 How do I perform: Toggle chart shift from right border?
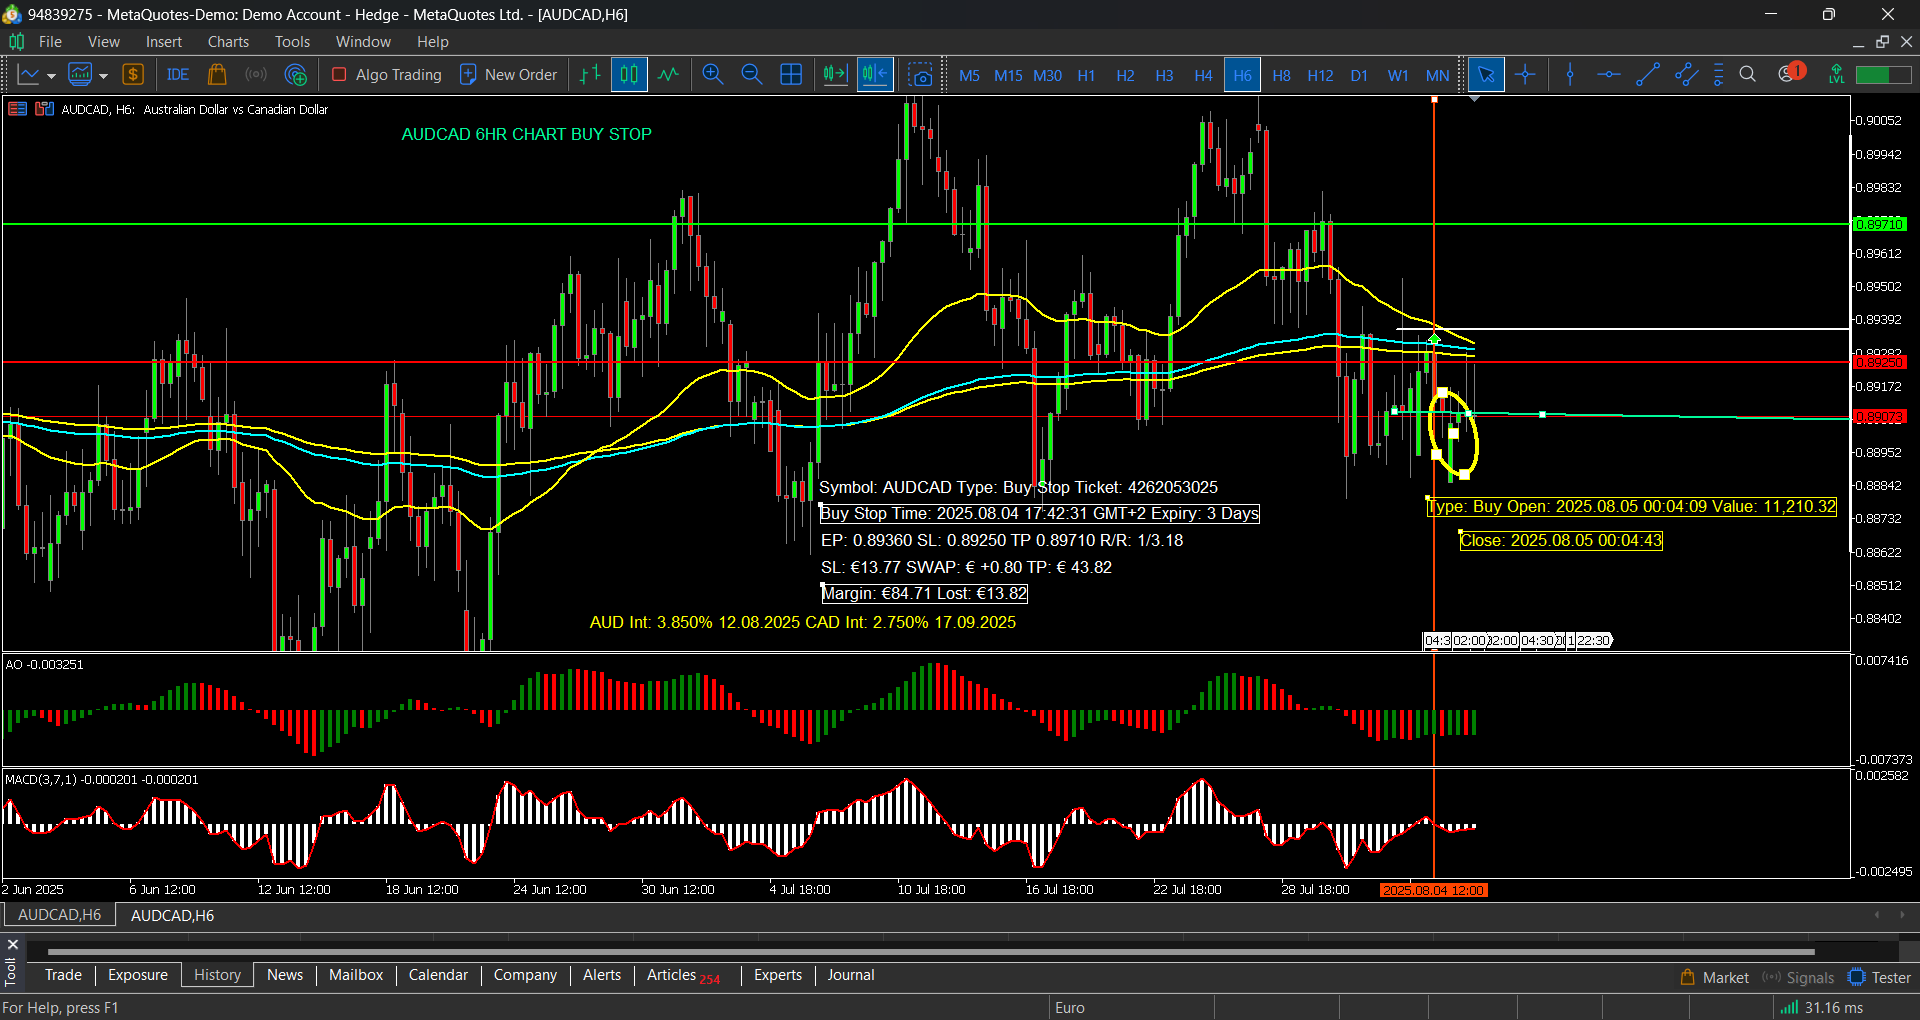click(875, 75)
